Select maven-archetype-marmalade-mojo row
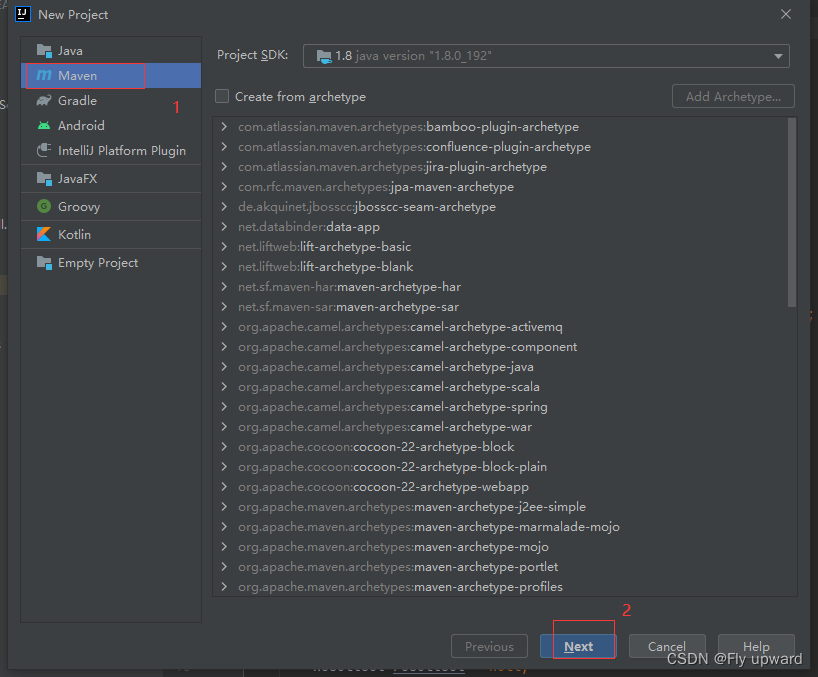Screen dimensions: 818x677 tap(501, 527)
